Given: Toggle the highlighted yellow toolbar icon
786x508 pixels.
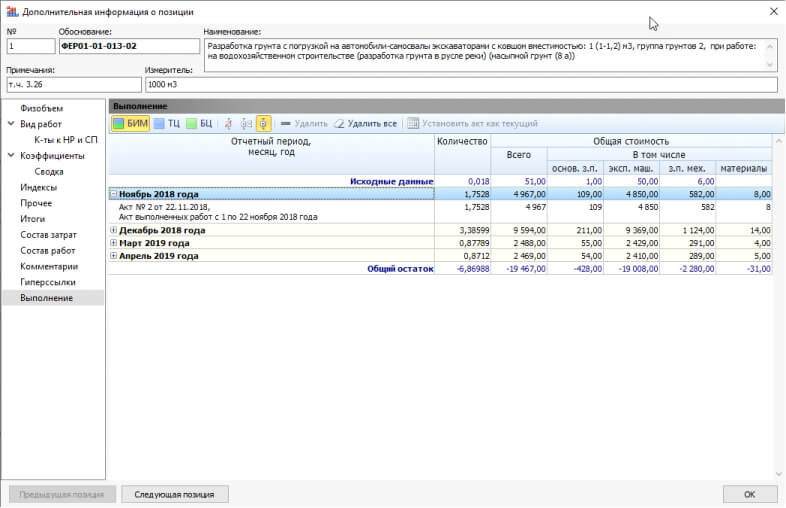Looking at the screenshot, I should pos(264,123).
